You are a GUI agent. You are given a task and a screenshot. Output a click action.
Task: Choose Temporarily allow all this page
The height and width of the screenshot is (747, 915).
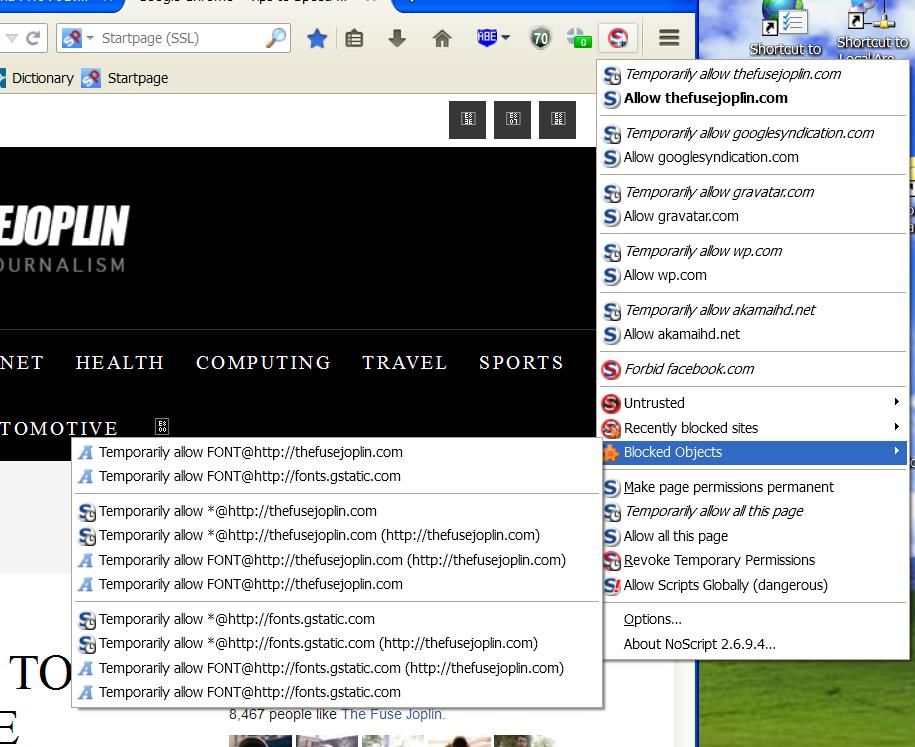coord(713,511)
